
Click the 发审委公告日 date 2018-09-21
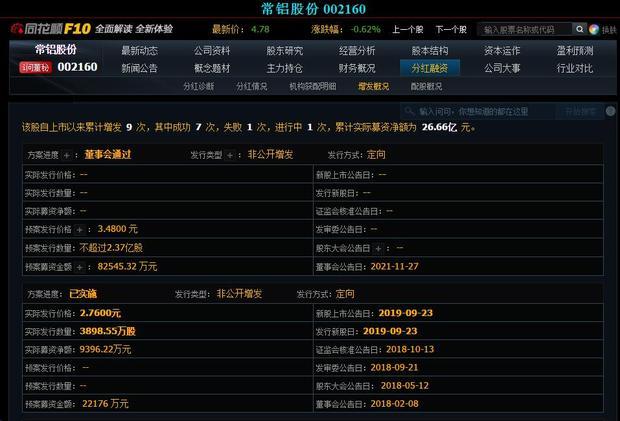point(394,368)
